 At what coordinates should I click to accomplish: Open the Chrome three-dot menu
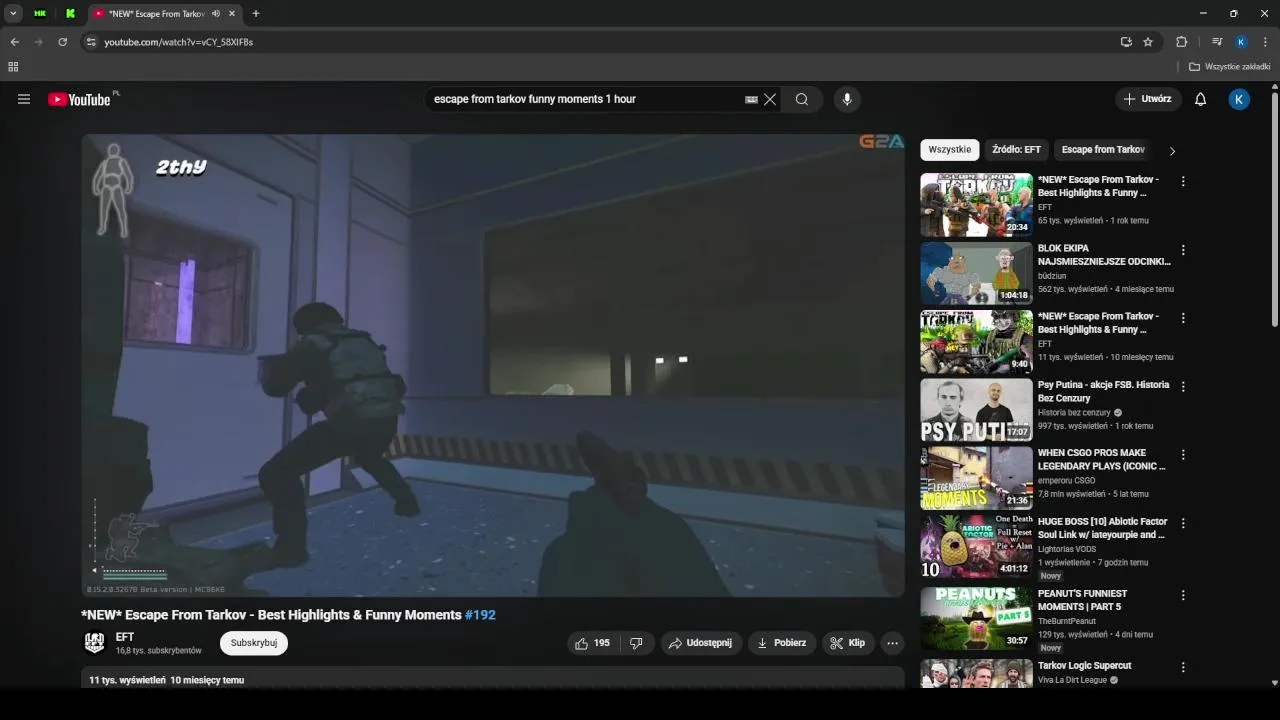click(x=1265, y=42)
